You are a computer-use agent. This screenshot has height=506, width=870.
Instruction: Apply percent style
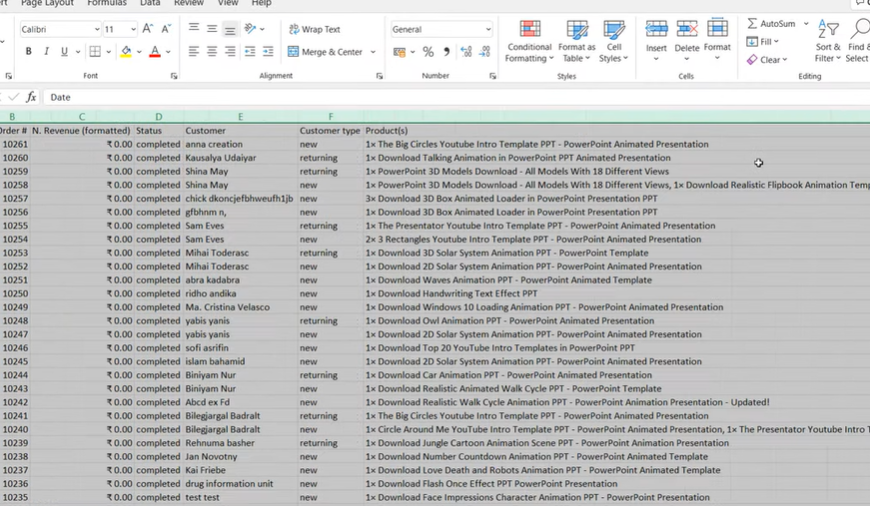tap(428, 52)
